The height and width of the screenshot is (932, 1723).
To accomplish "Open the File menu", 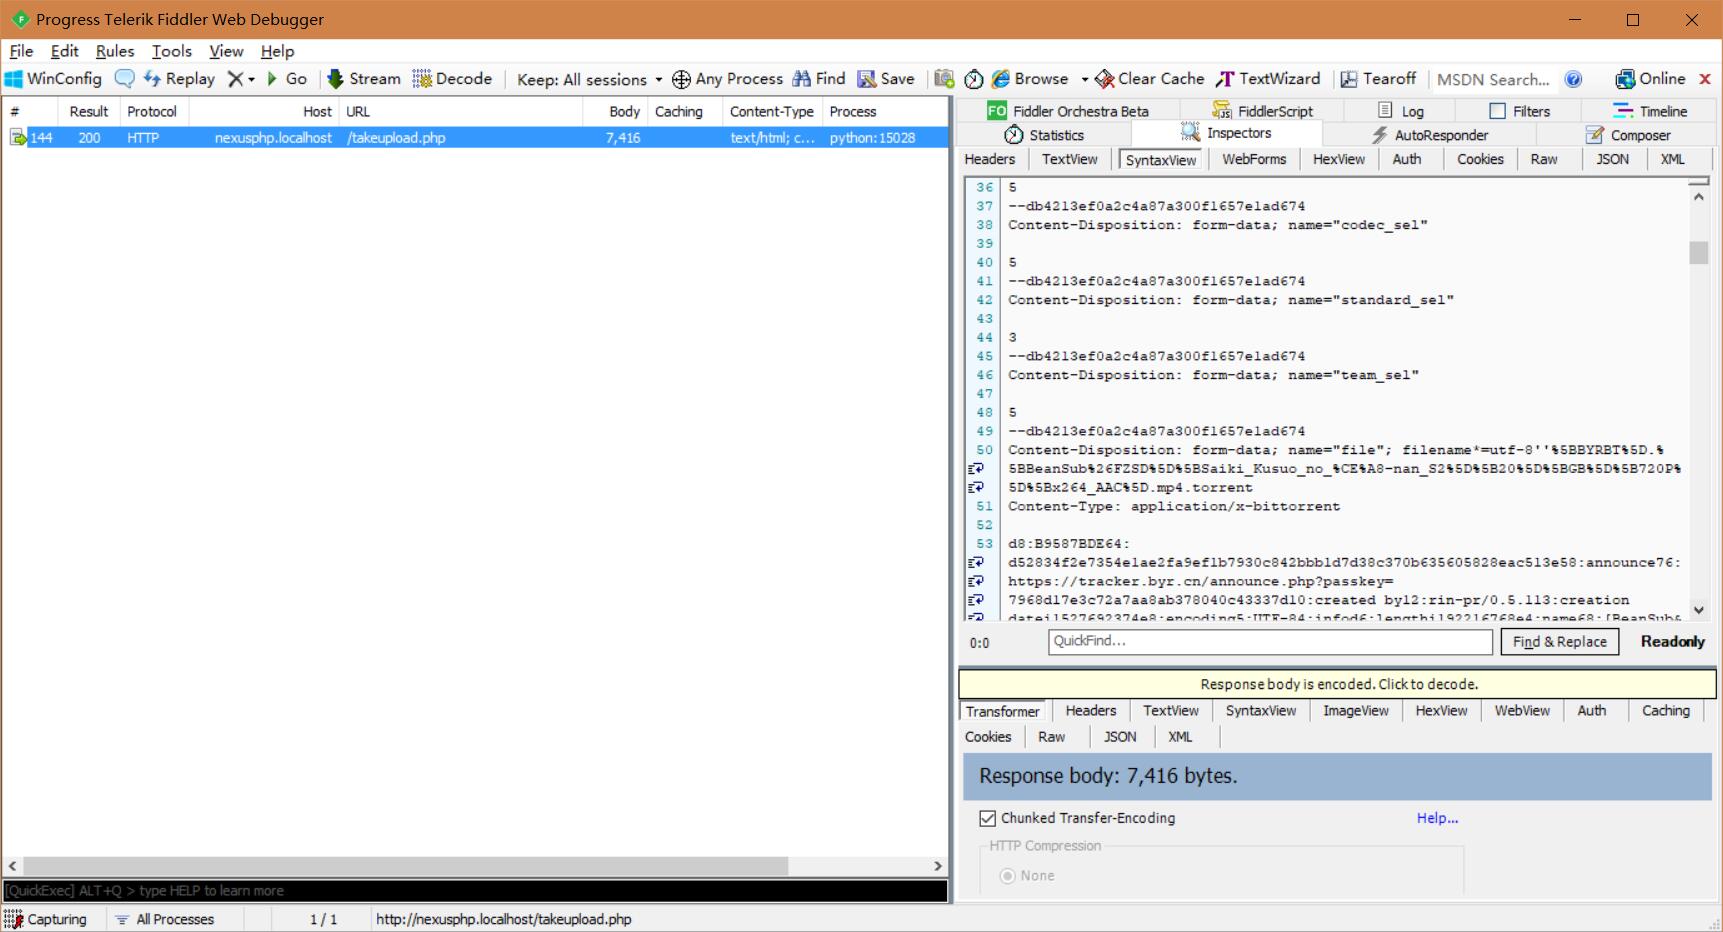I will (x=21, y=51).
